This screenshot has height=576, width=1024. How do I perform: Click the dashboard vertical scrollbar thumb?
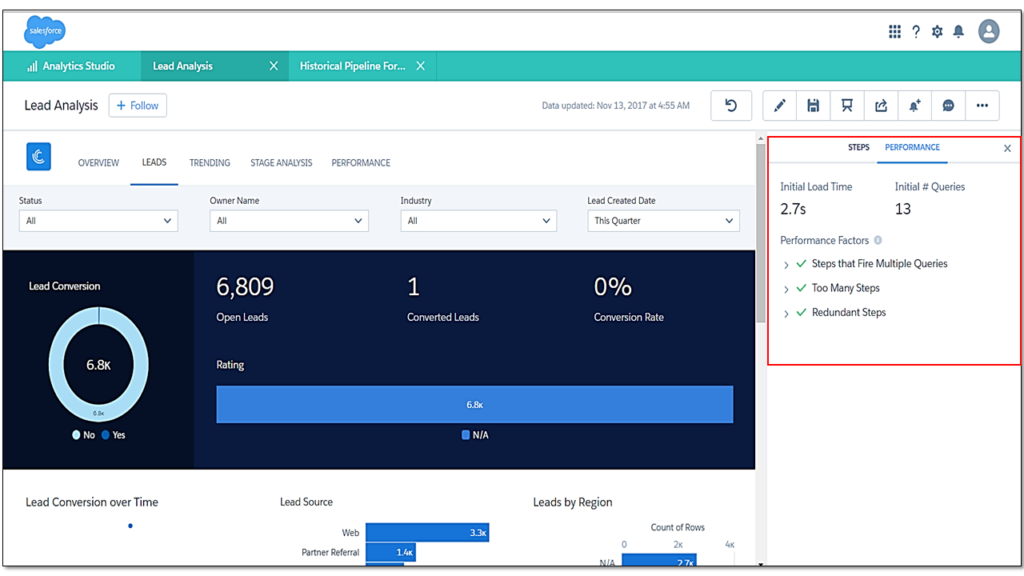760,232
